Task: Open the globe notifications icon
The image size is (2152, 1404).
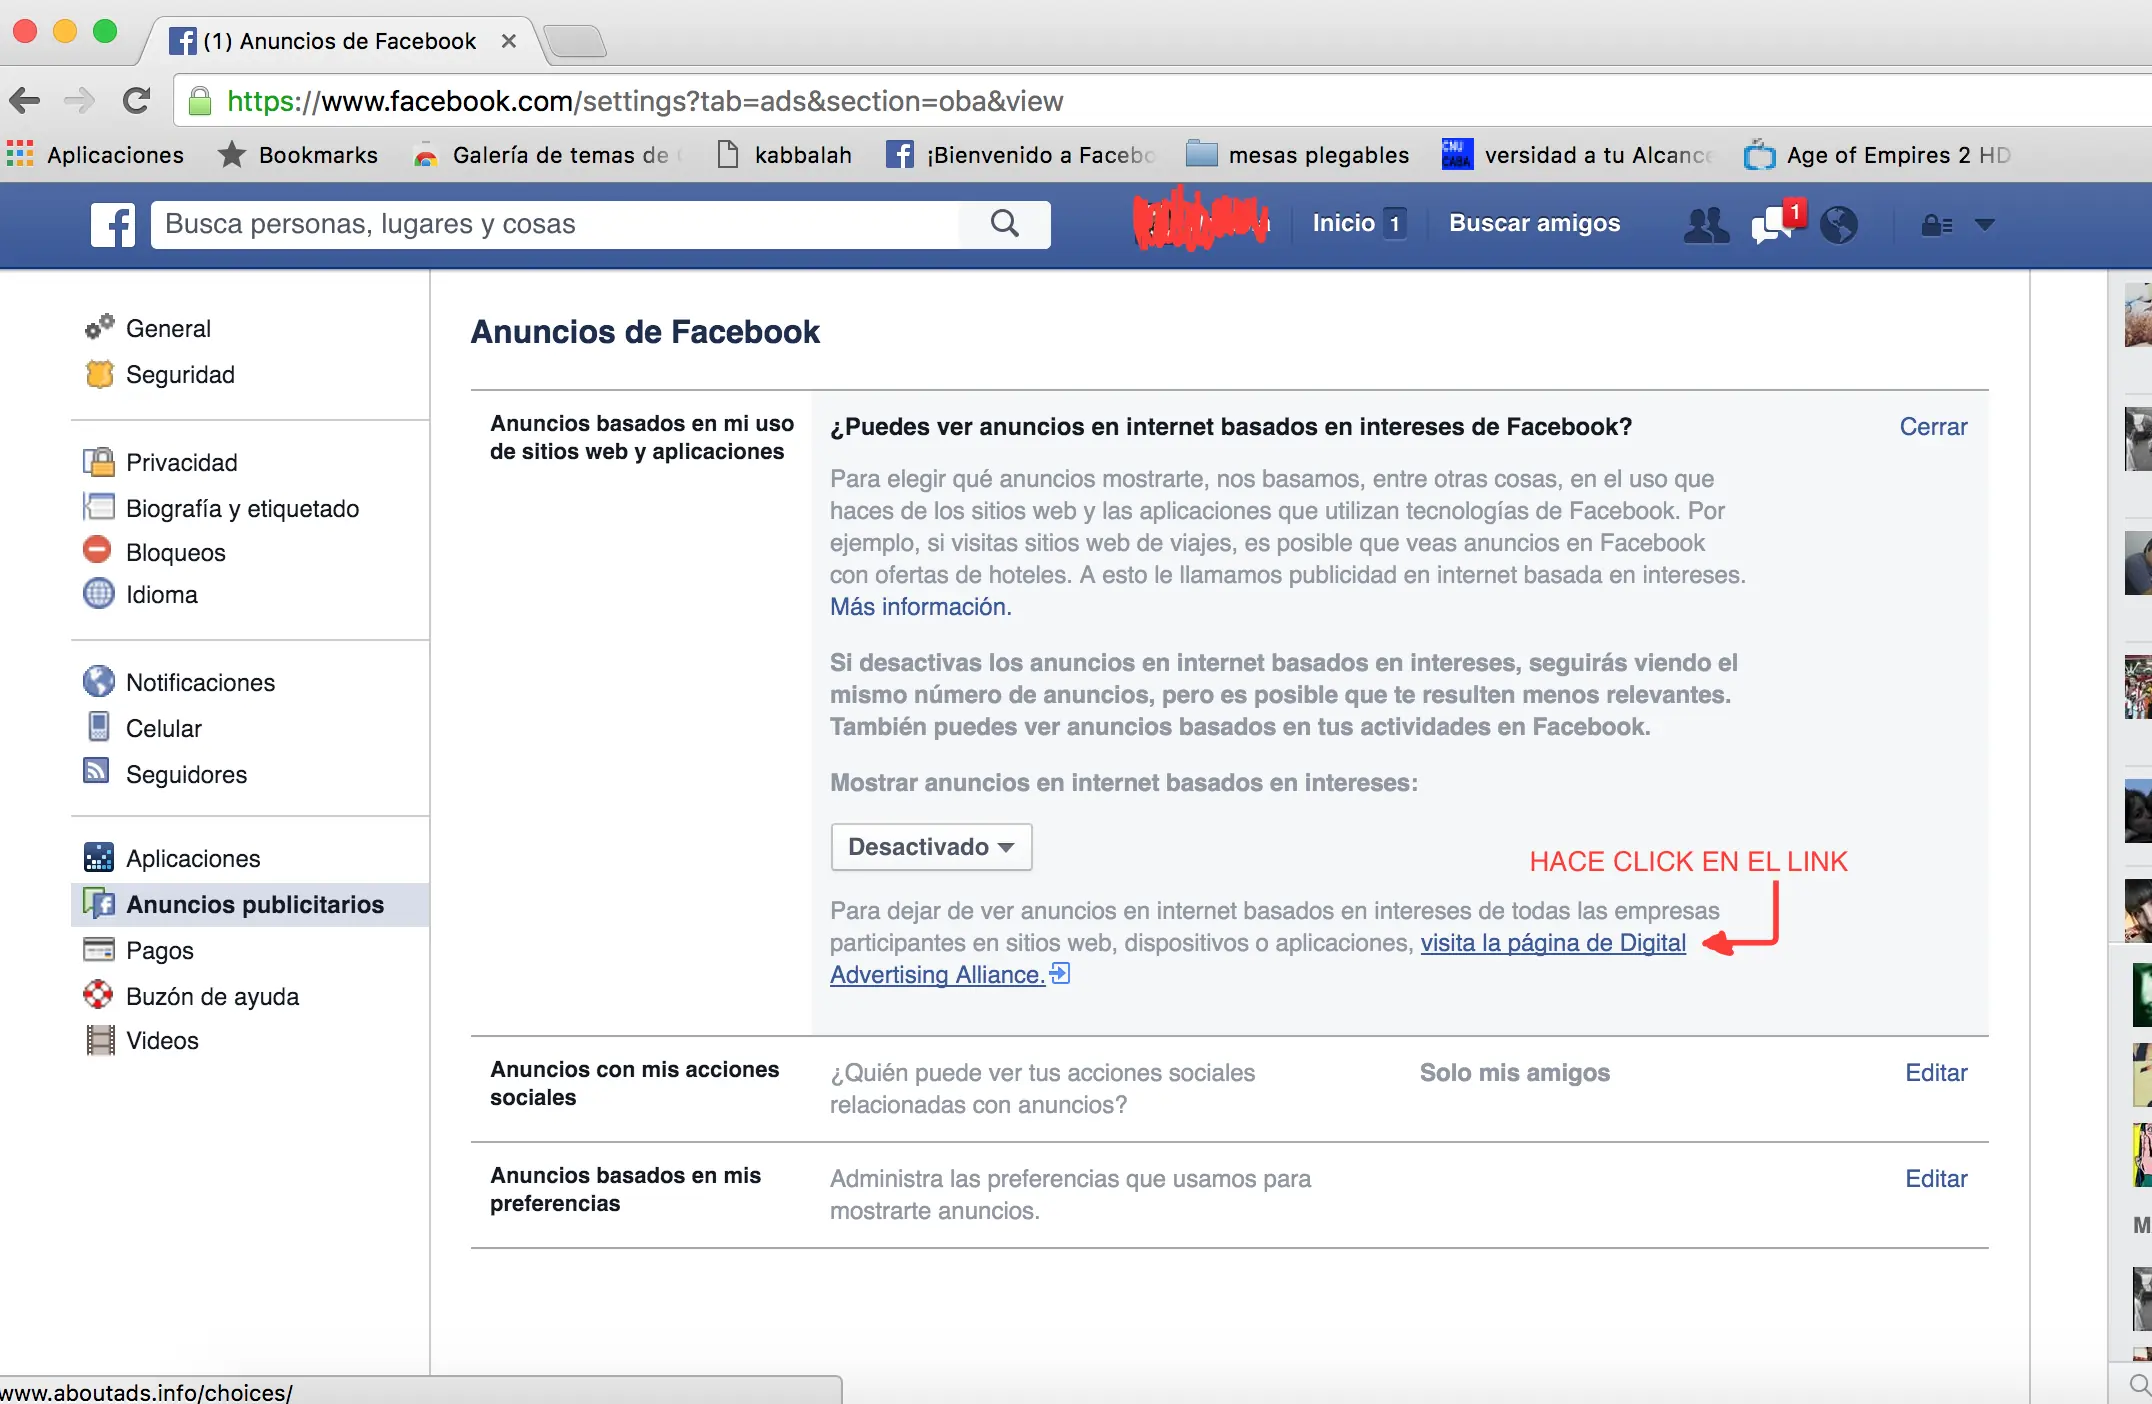Action: click(1839, 224)
